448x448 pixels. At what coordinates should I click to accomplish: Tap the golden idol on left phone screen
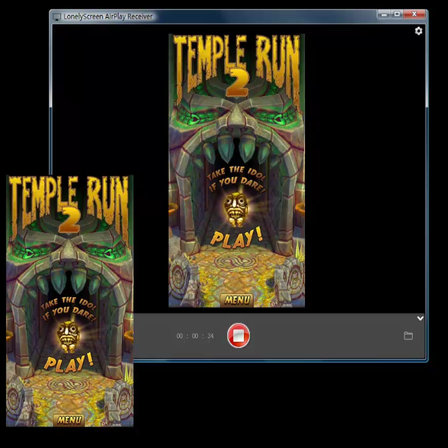pyautogui.click(x=68, y=337)
